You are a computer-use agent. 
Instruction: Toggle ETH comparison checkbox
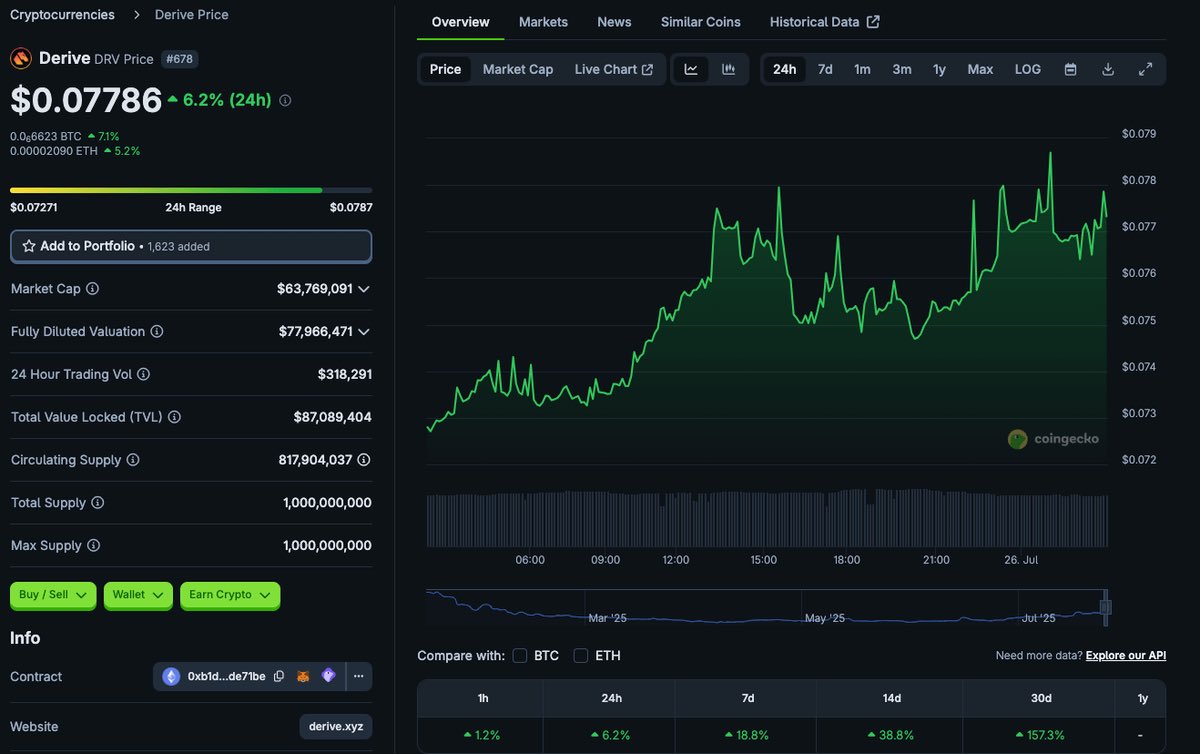[x=580, y=656]
